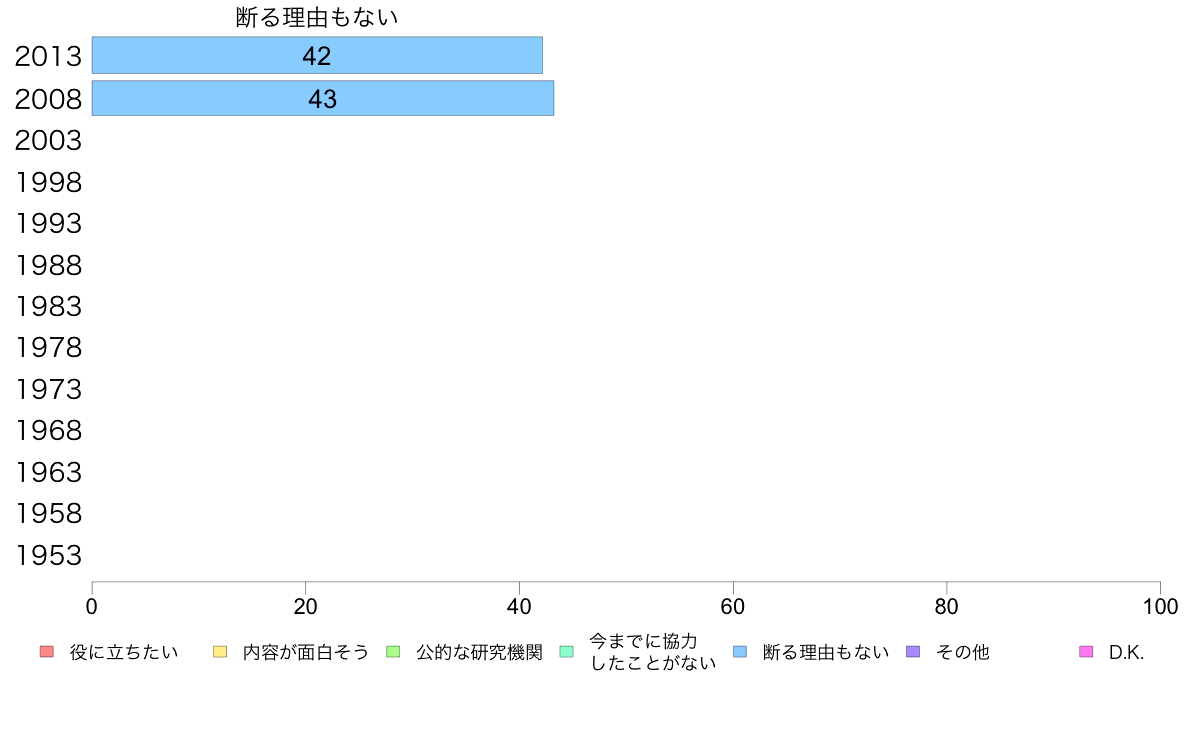Click the 2013 year label
This screenshot has height=736, width=1188.
(48, 56)
